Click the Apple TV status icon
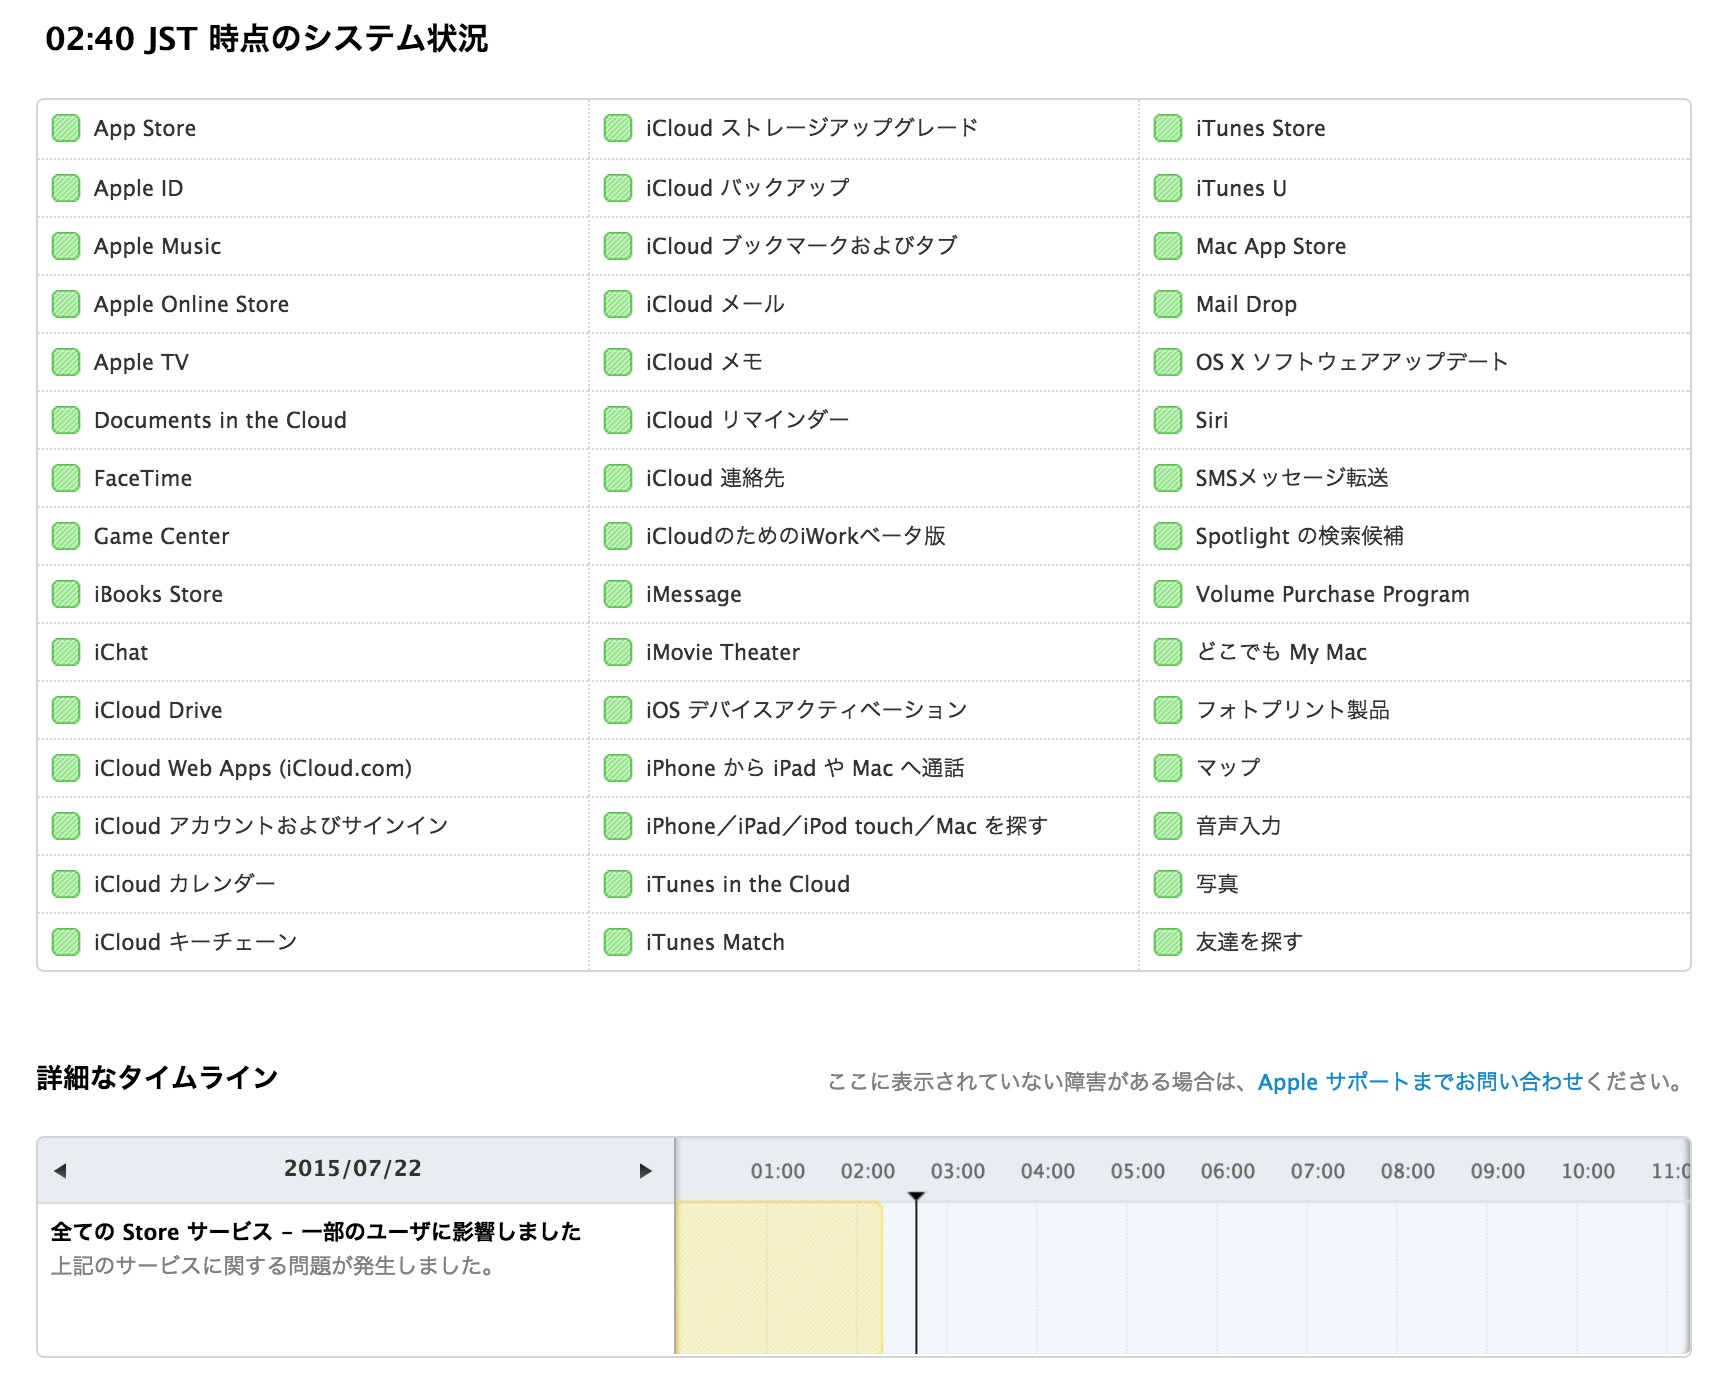Viewport: 1720px width, 1382px height. coord(66,362)
